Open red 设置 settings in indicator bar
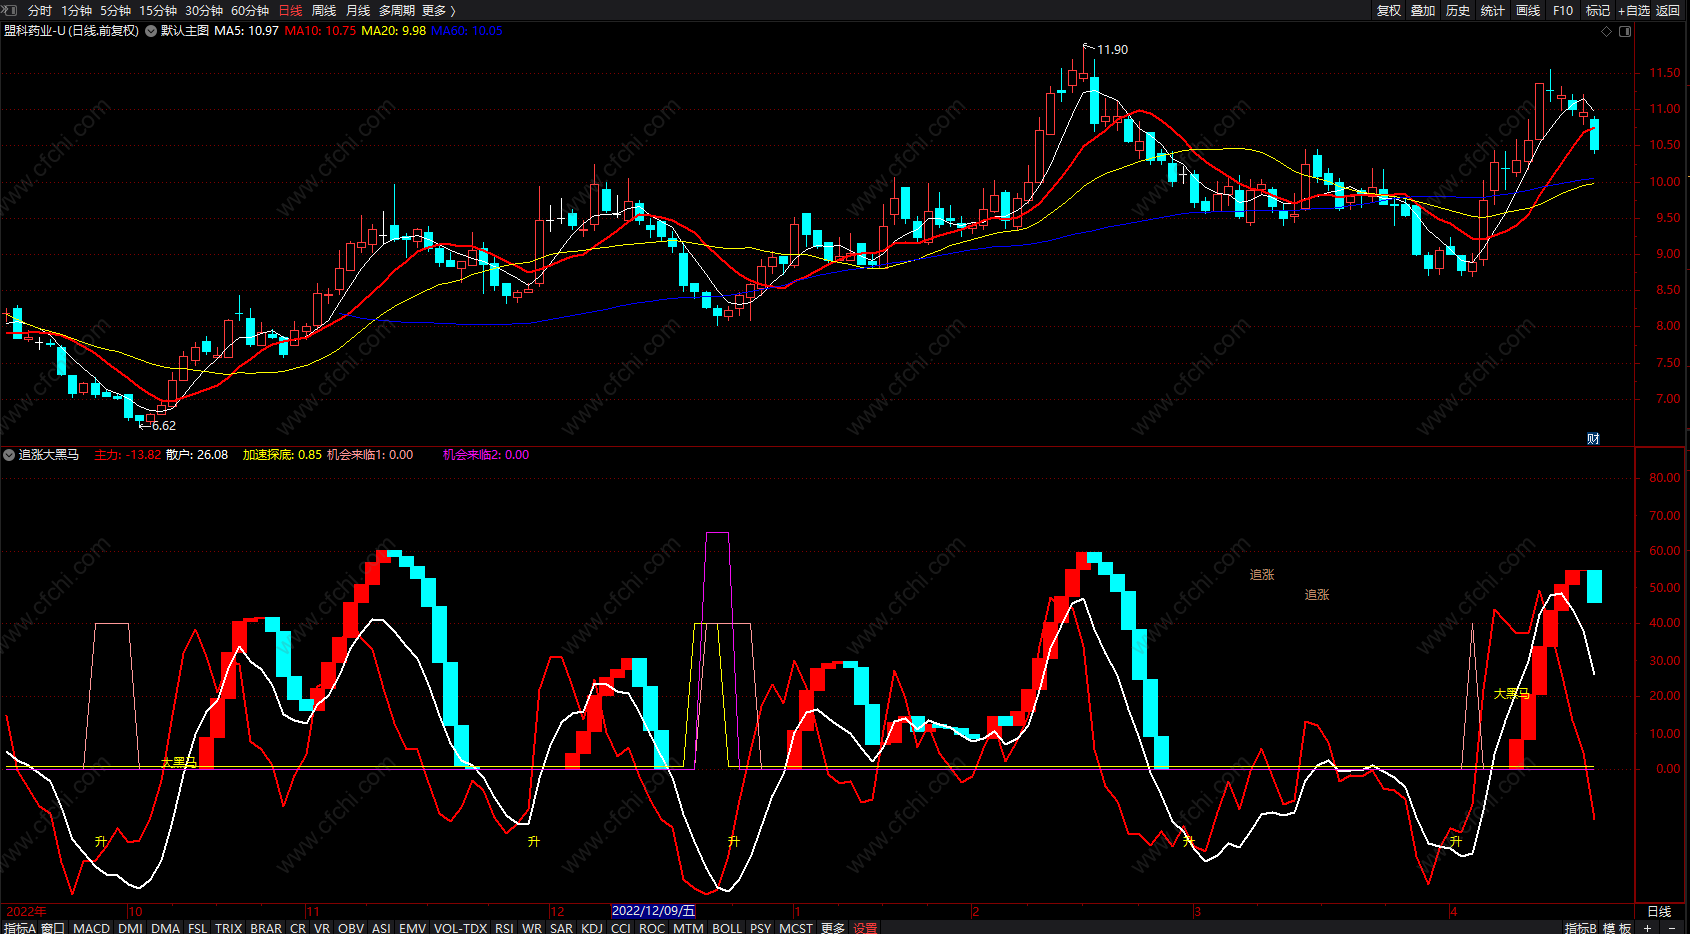This screenshot has height=934, width=1690. (x=865, y=927)
